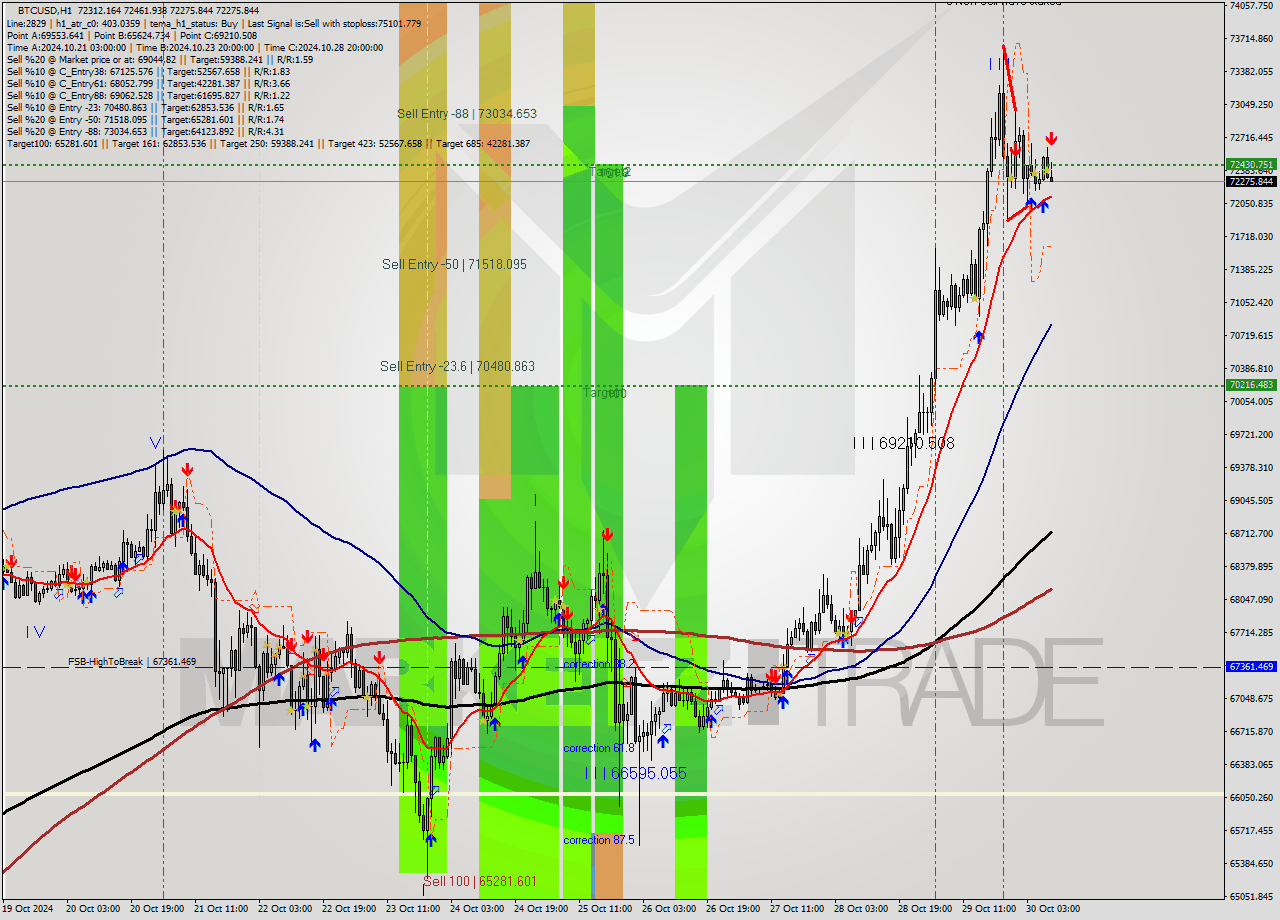Click the 'Sell Entry -88 | 73034.653' chart label
Image resolution: width=1280 pixels, height=920 pixels.
tap(467, 114)
